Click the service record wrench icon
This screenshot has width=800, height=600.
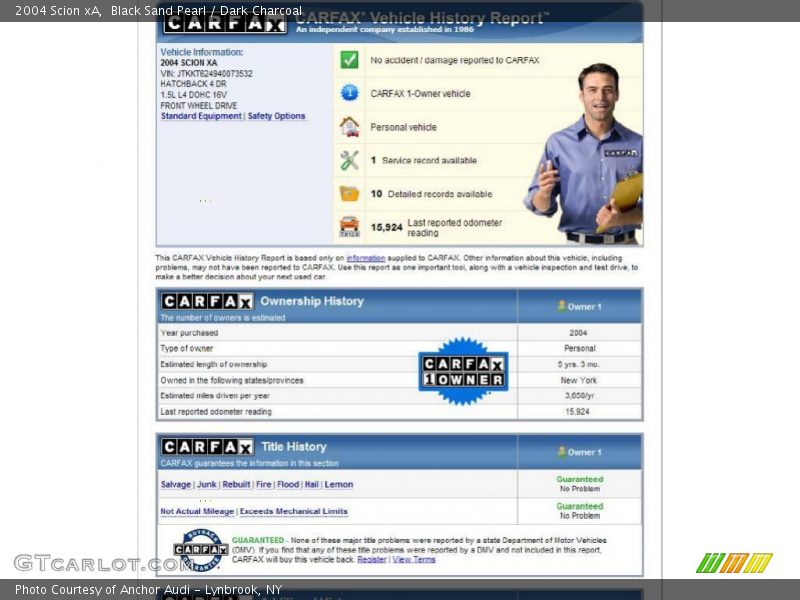349,160
